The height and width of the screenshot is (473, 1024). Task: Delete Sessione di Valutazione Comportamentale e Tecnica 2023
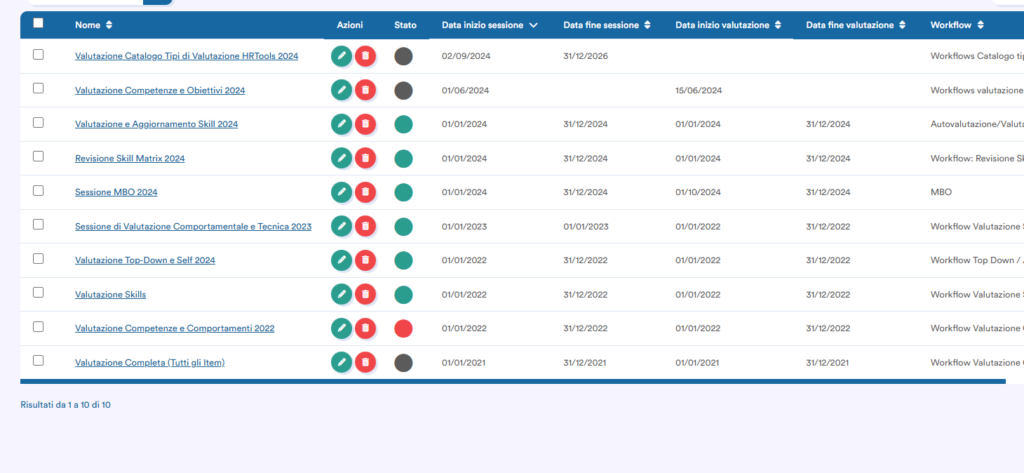coord(365,226)
